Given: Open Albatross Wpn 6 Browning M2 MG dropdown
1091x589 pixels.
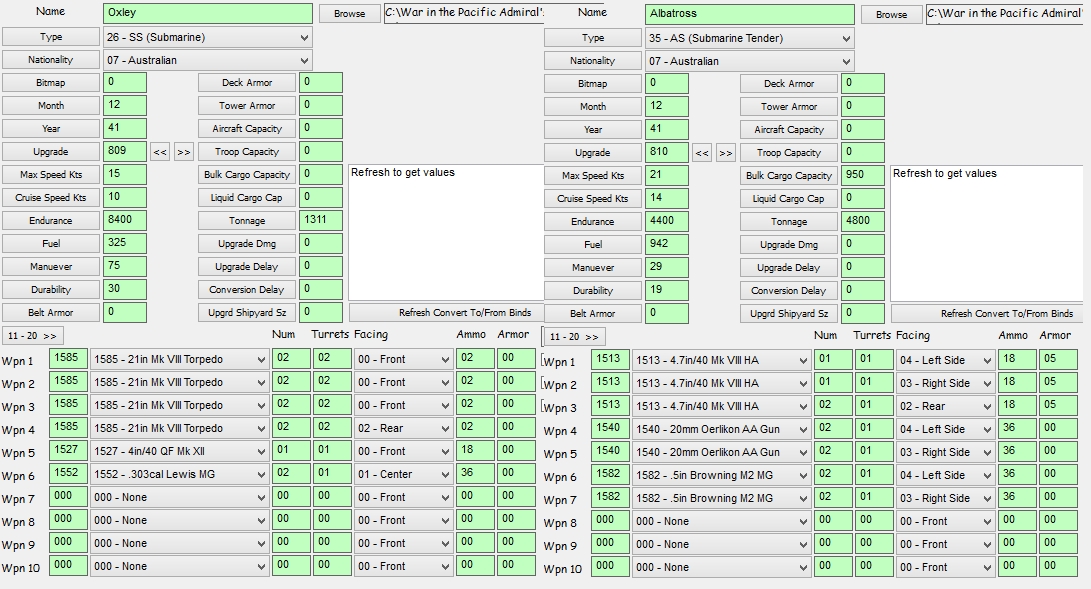Looking at the screenshot, I should (x=722, y=475).
